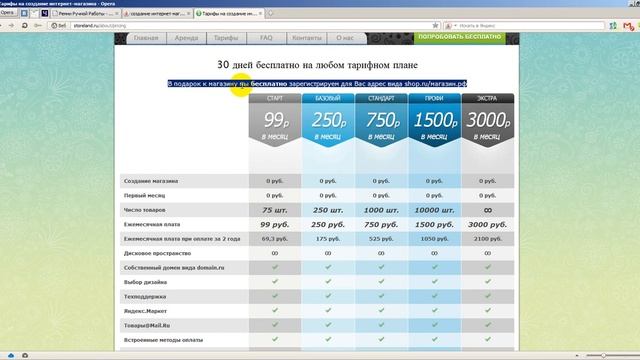Reload the page with the refresh icon
The image size is (640, 360).
[24, 25]
